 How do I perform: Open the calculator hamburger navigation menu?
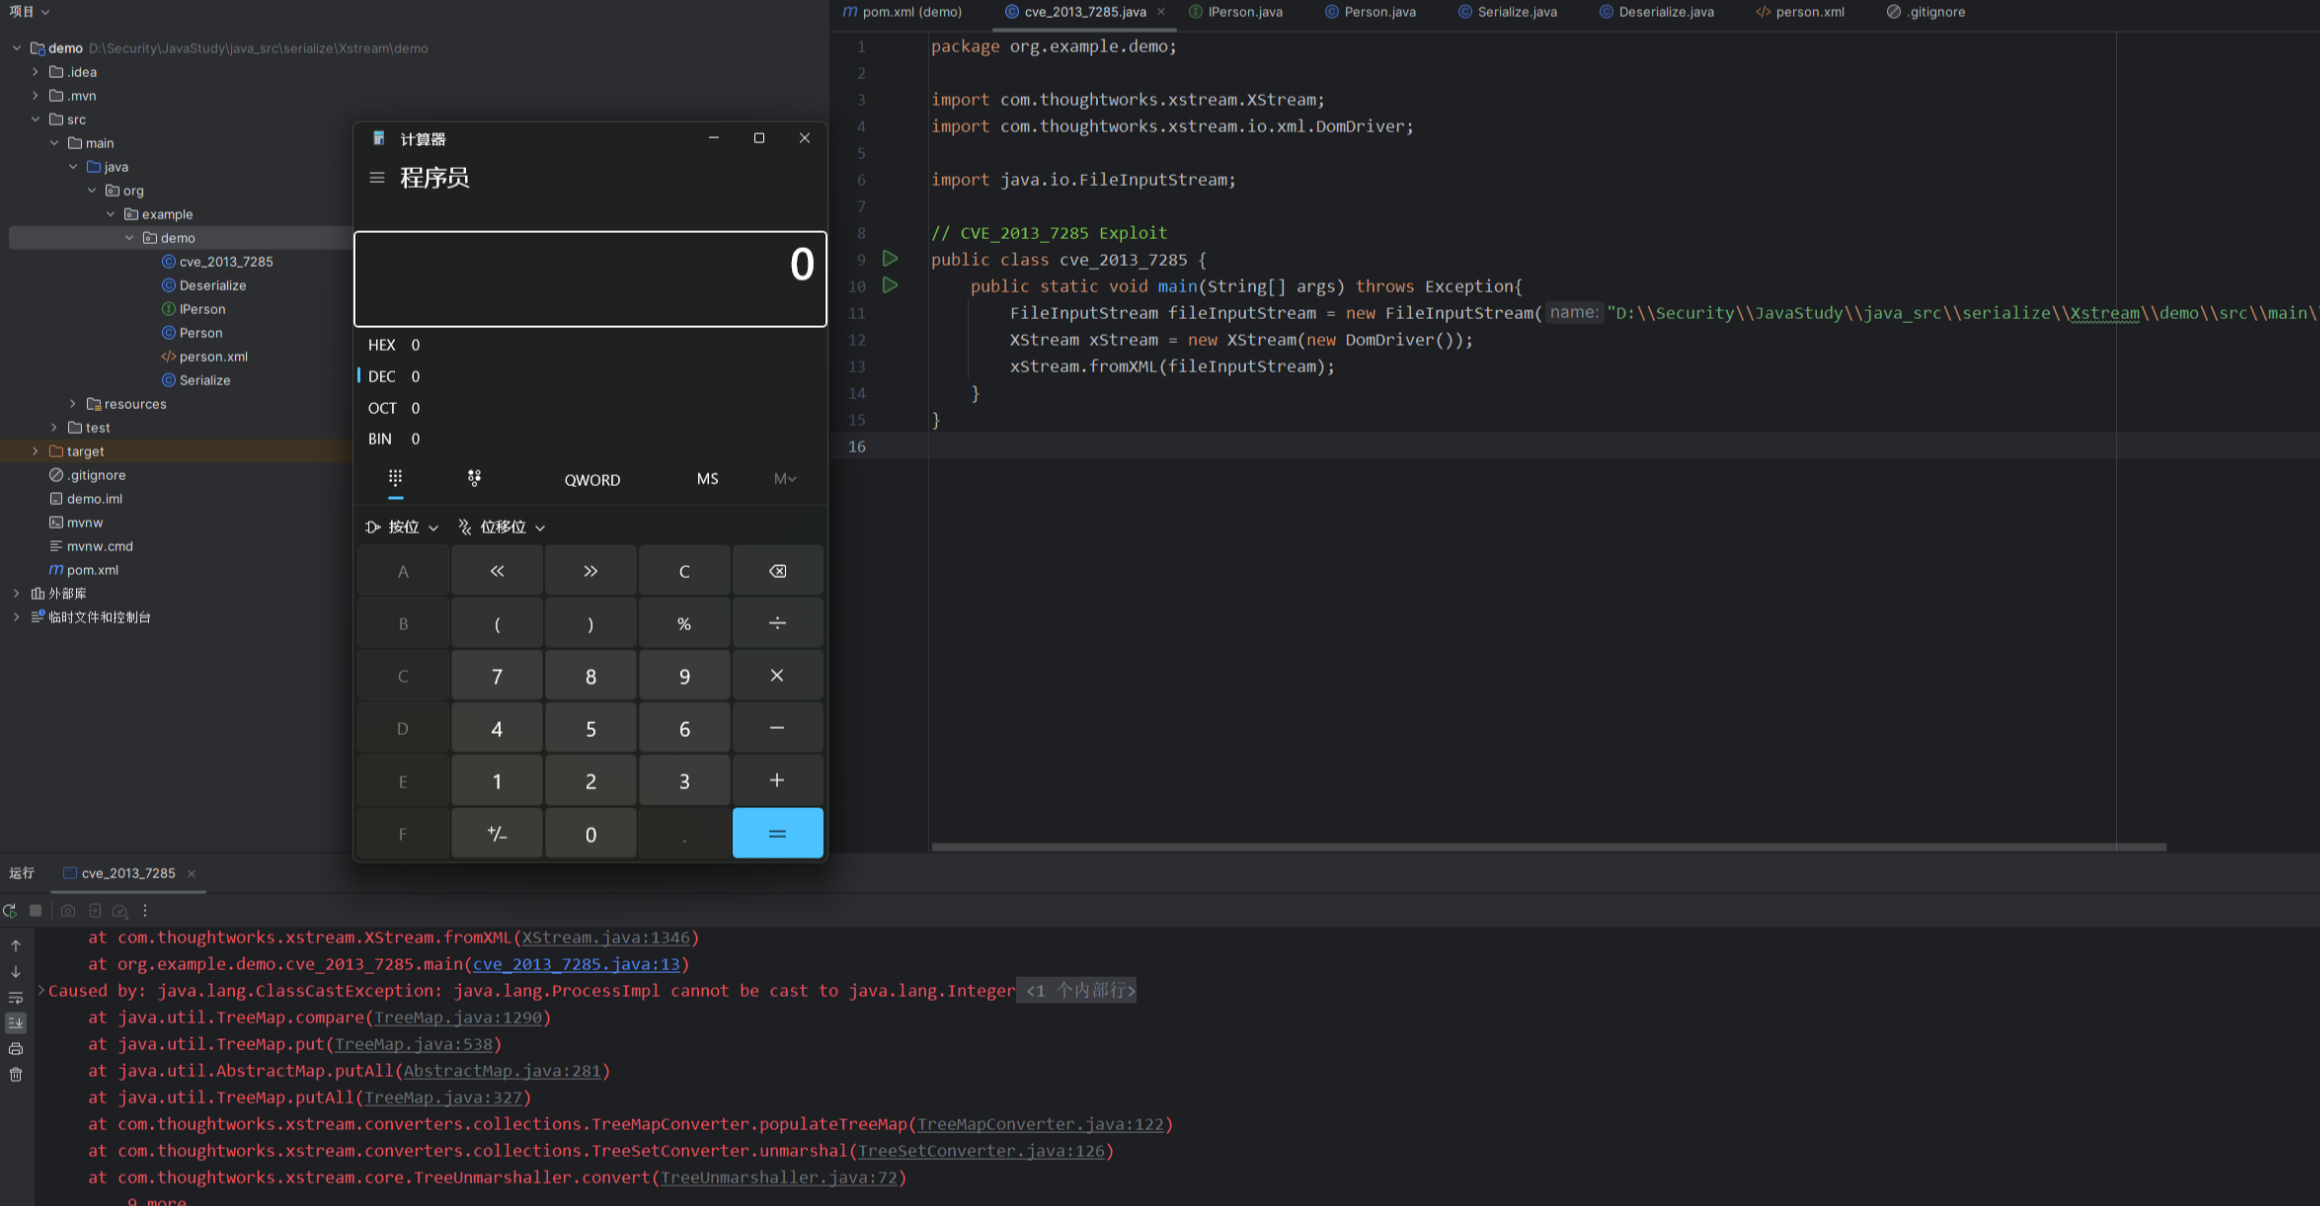[x=377, y=178]
